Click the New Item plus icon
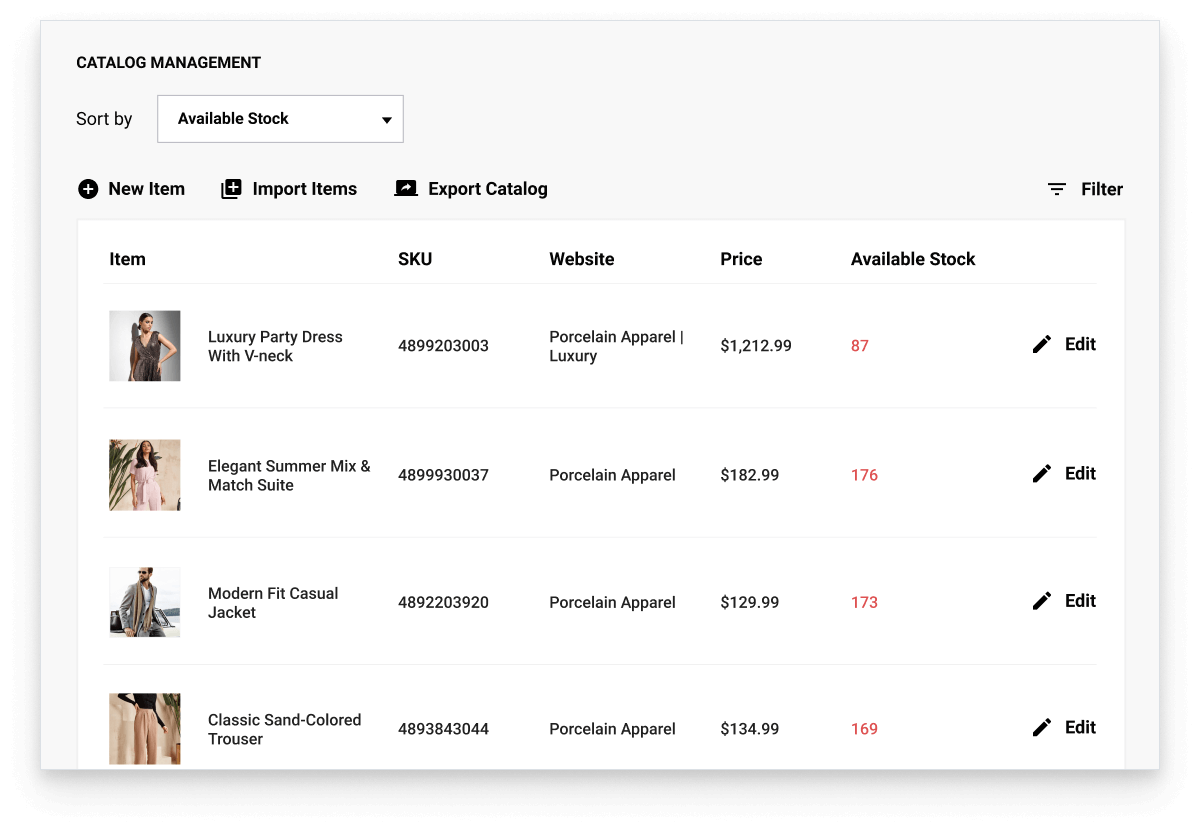The width and height of the screenshot is (1200, 830). click(x=88, y=189)
